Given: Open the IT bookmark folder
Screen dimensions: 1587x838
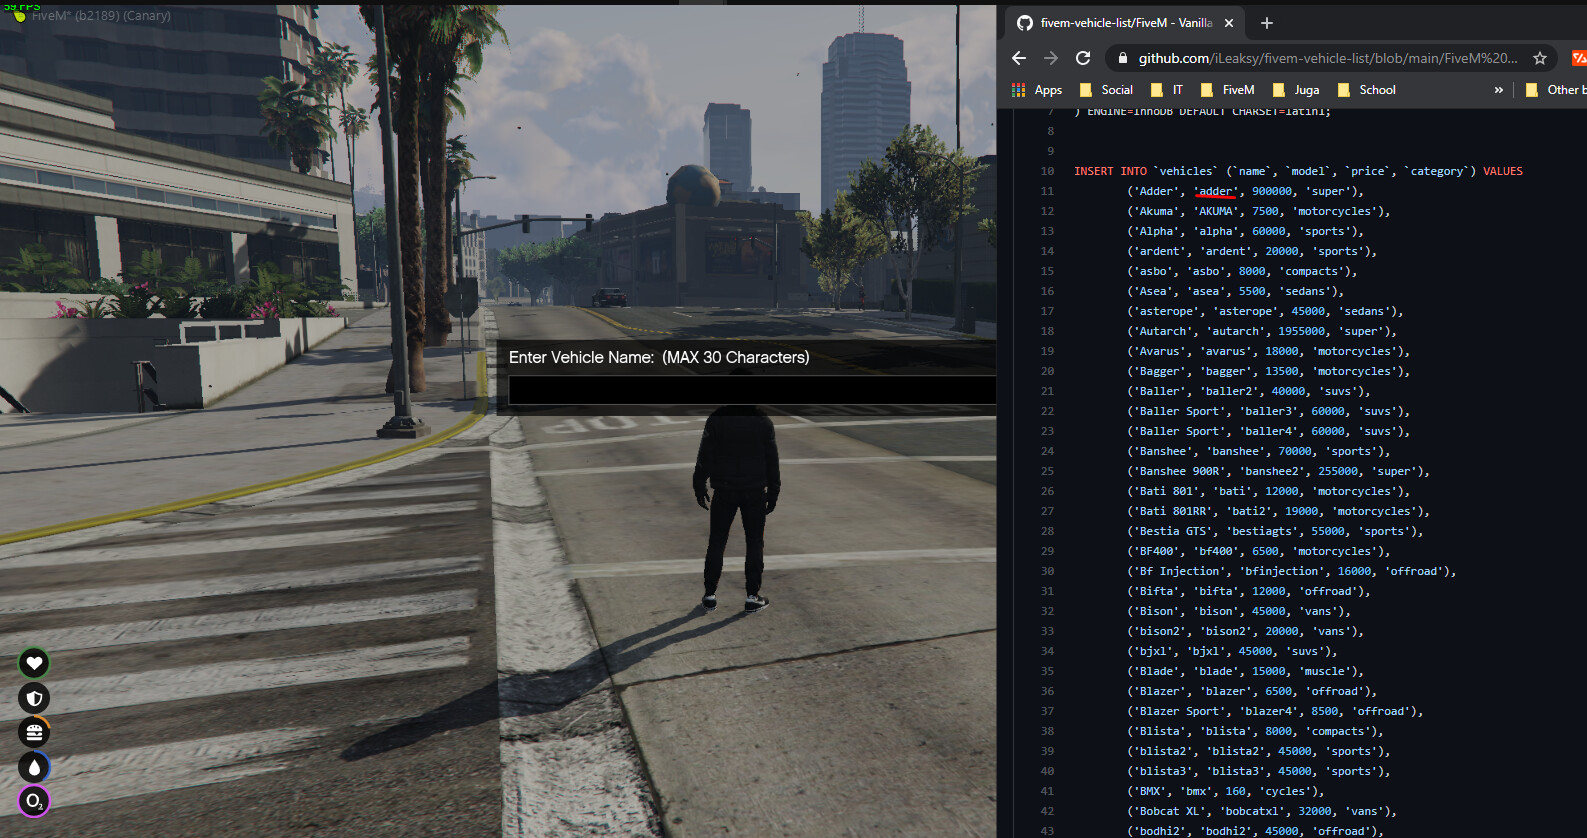Looking at the screenshot, I should (x=1167, y=90).
